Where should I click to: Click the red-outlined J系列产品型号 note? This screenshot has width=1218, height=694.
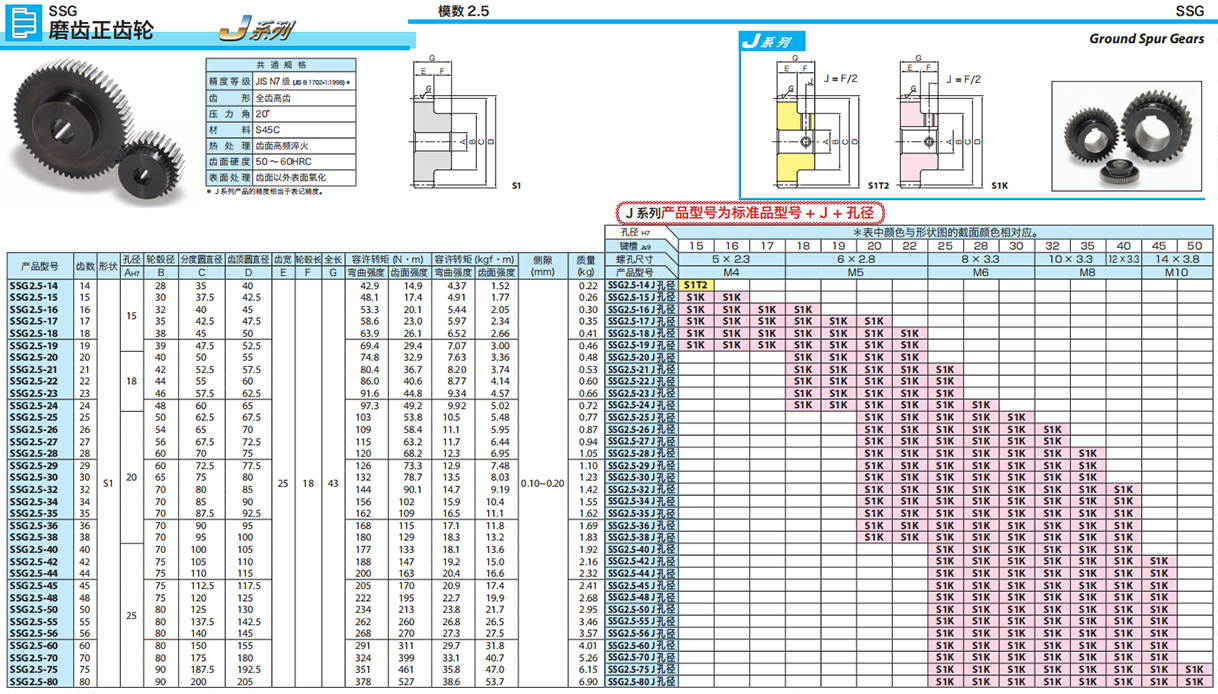click(748, 212)
